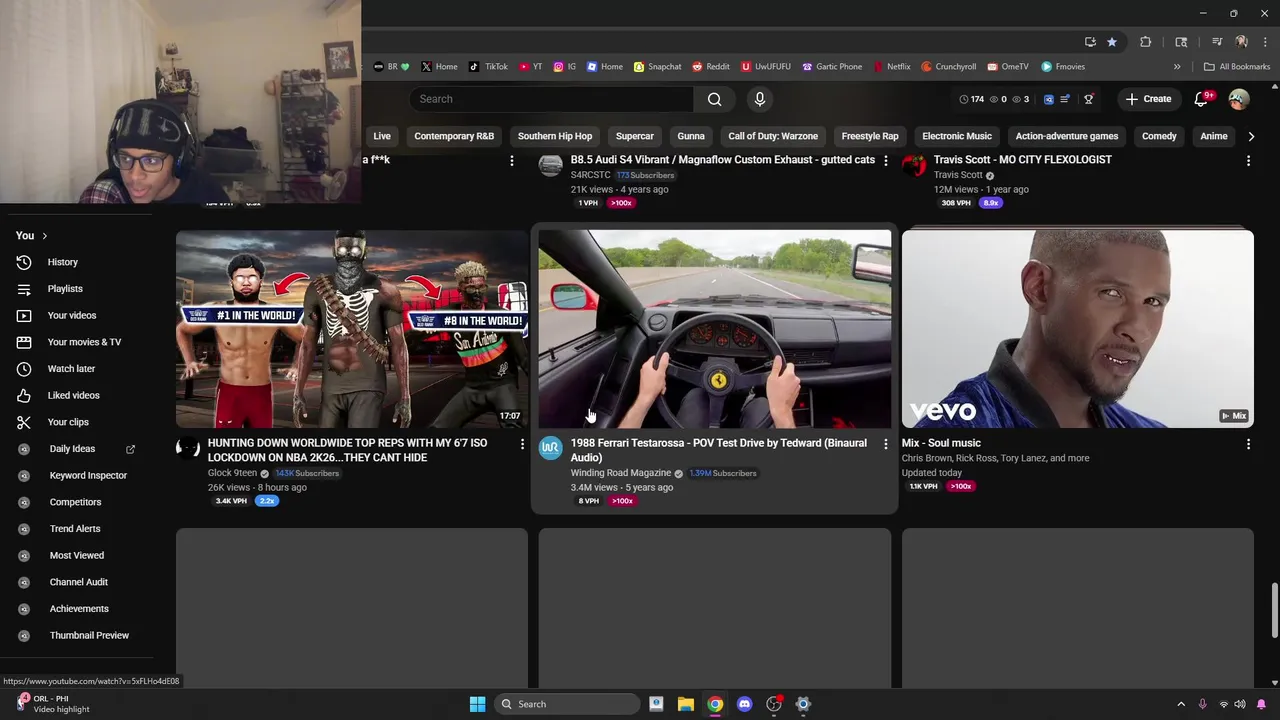Image resolution: width=1280 pixels, height=720 pixels.
Task: Click the trophy icon in extension toolbar
Action: pyautogui.click(x=1089, y=99)
